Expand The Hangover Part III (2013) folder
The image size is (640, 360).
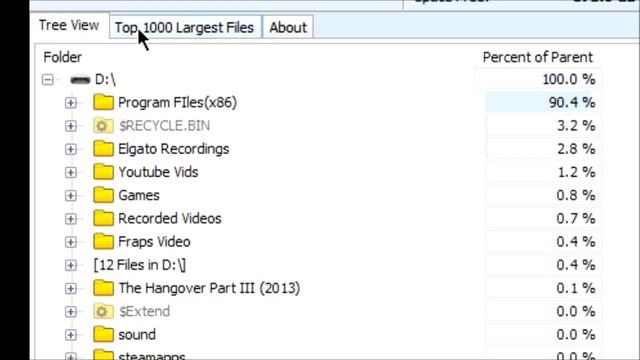tap(71, 289)
